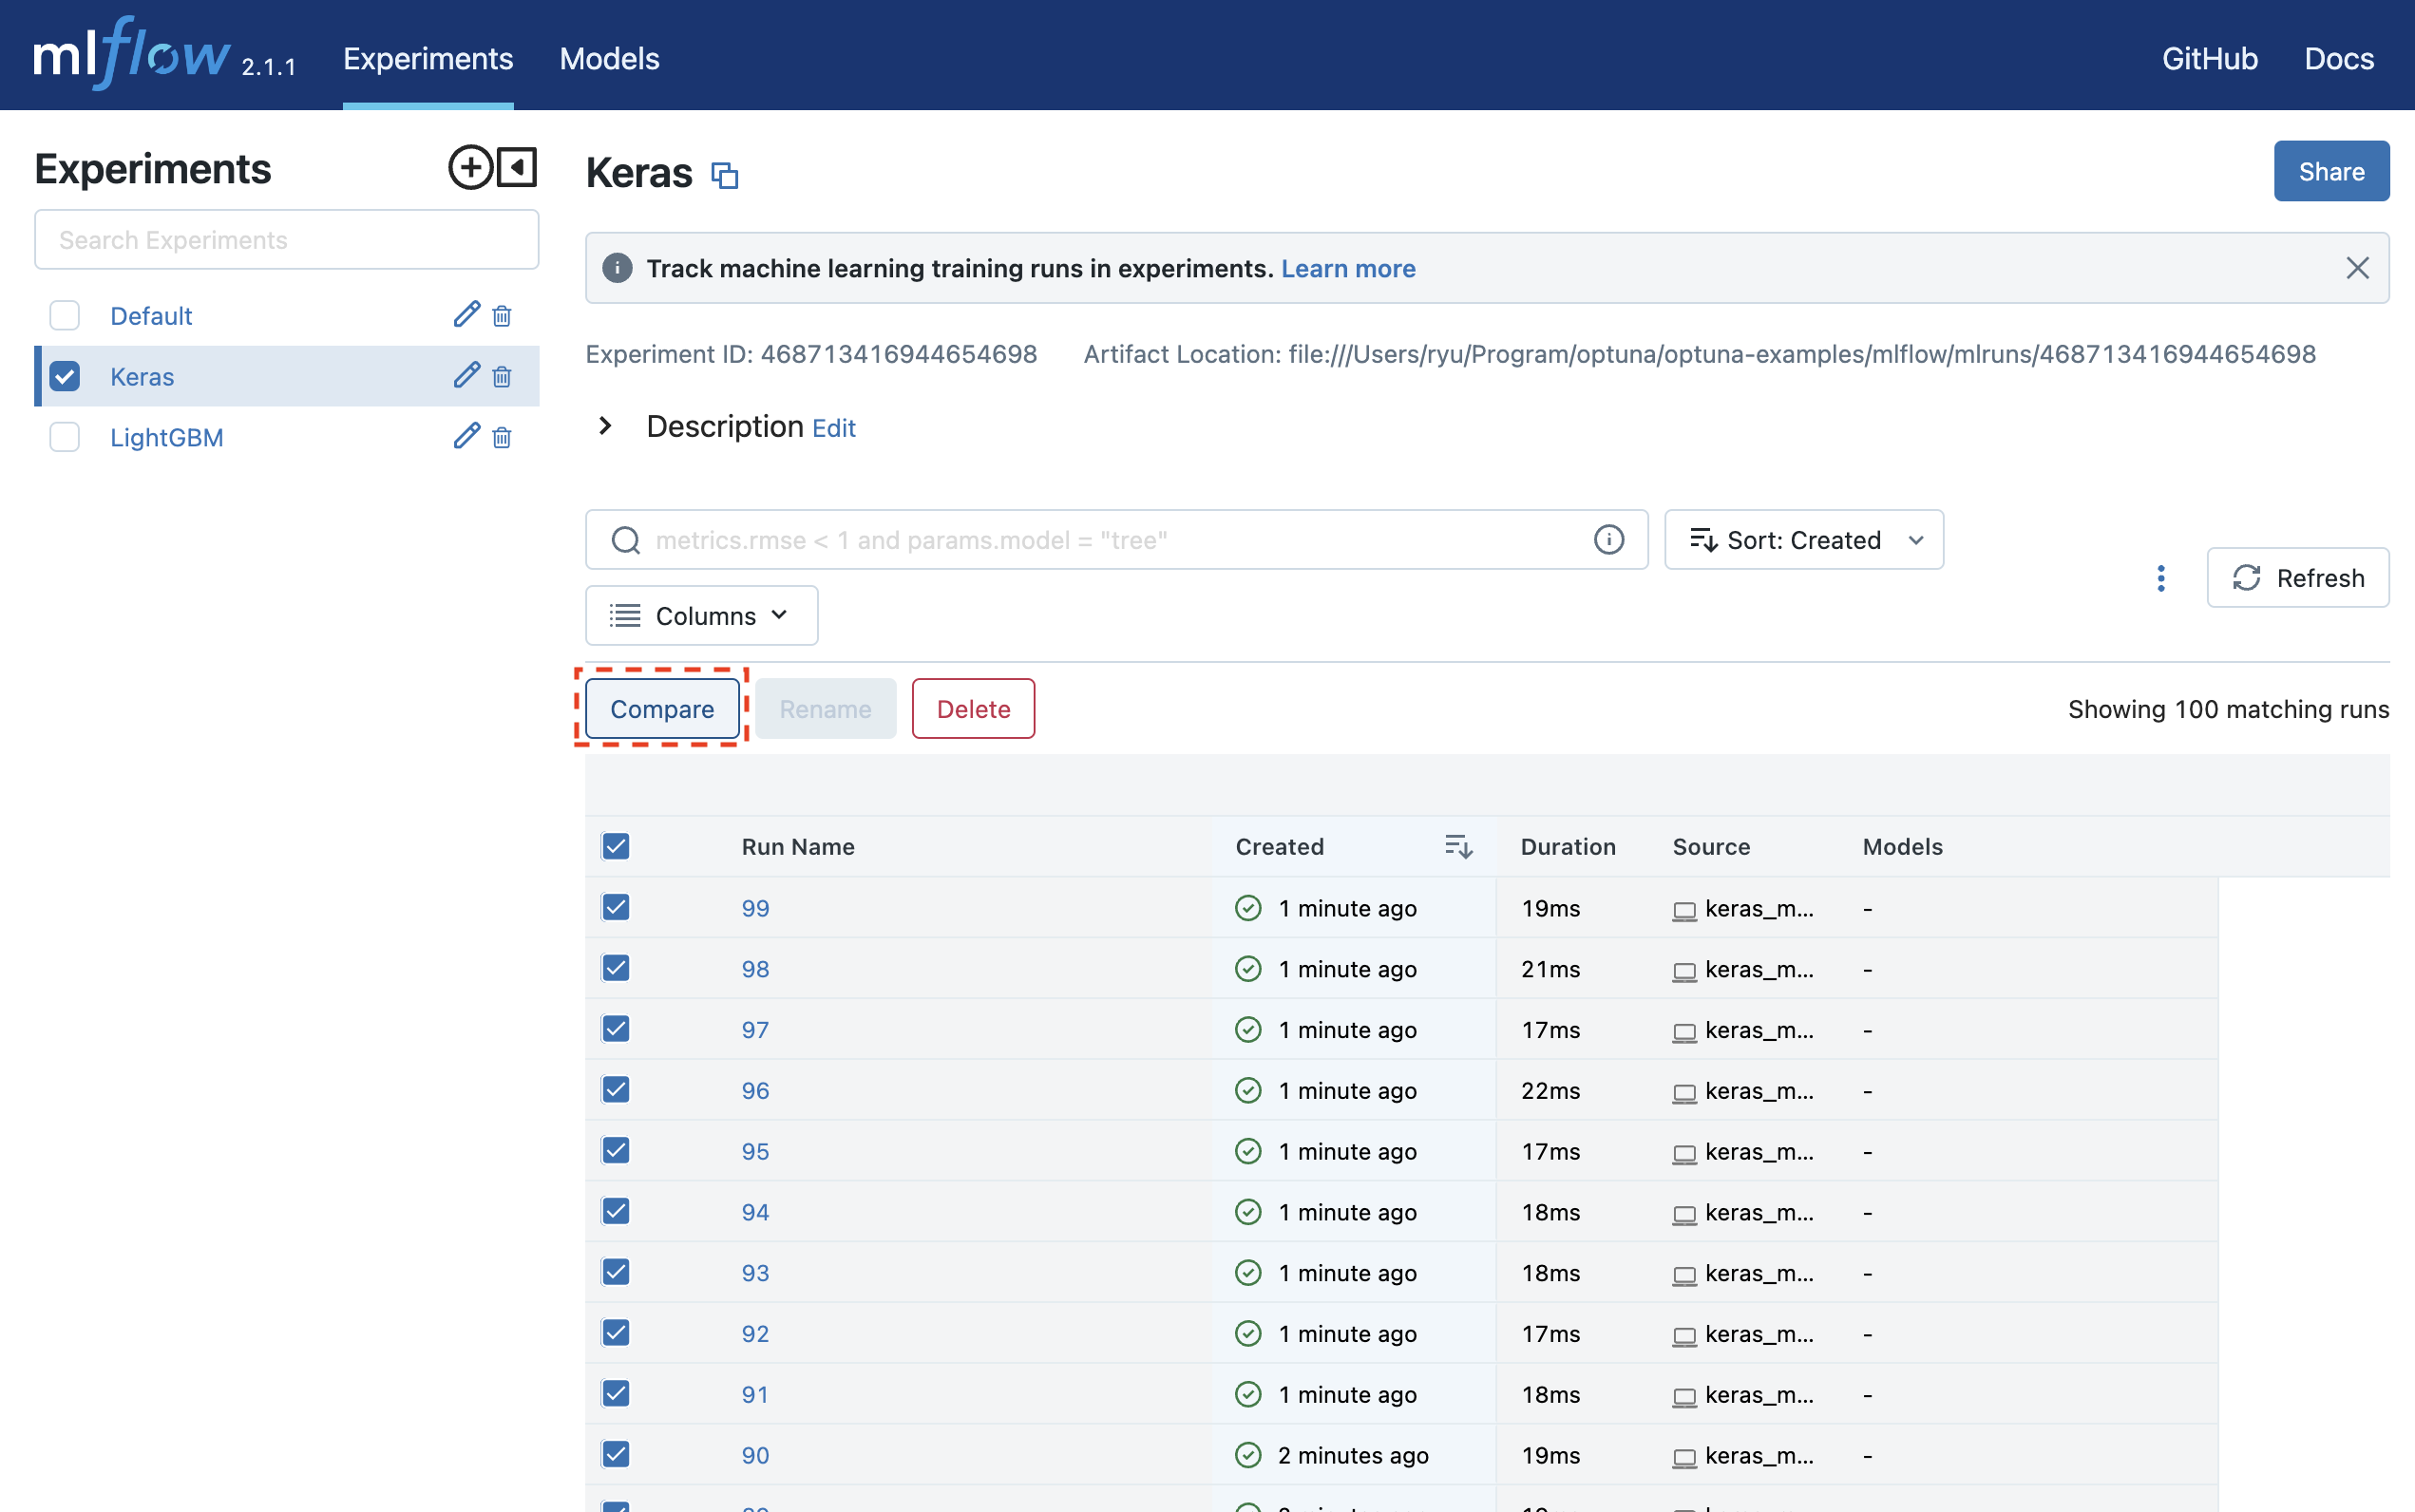Screen dimensions: 2415x1512
Task: Click the Created column sort icon
Action: tap(1458, 847)
